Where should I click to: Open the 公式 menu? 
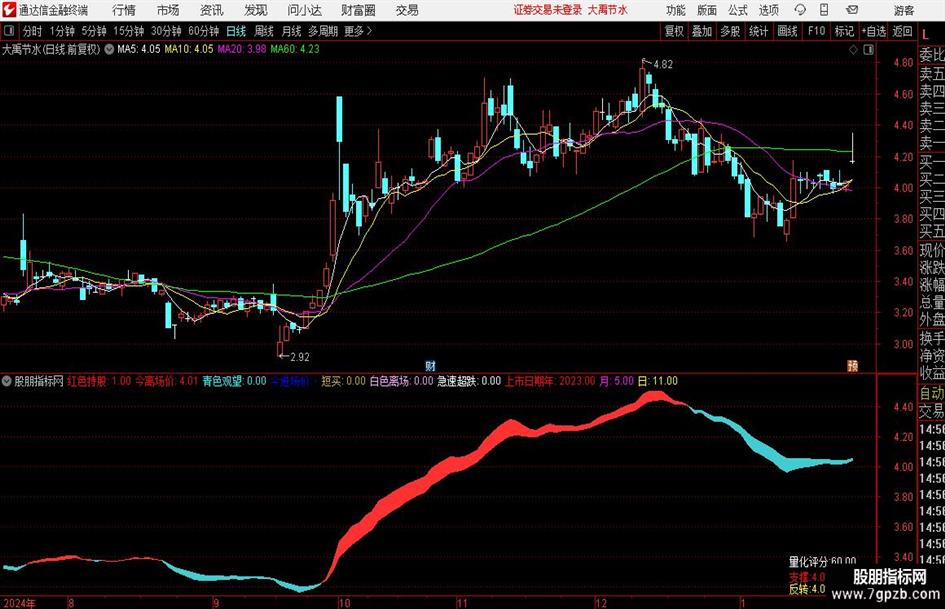click(x=738, y=10)
